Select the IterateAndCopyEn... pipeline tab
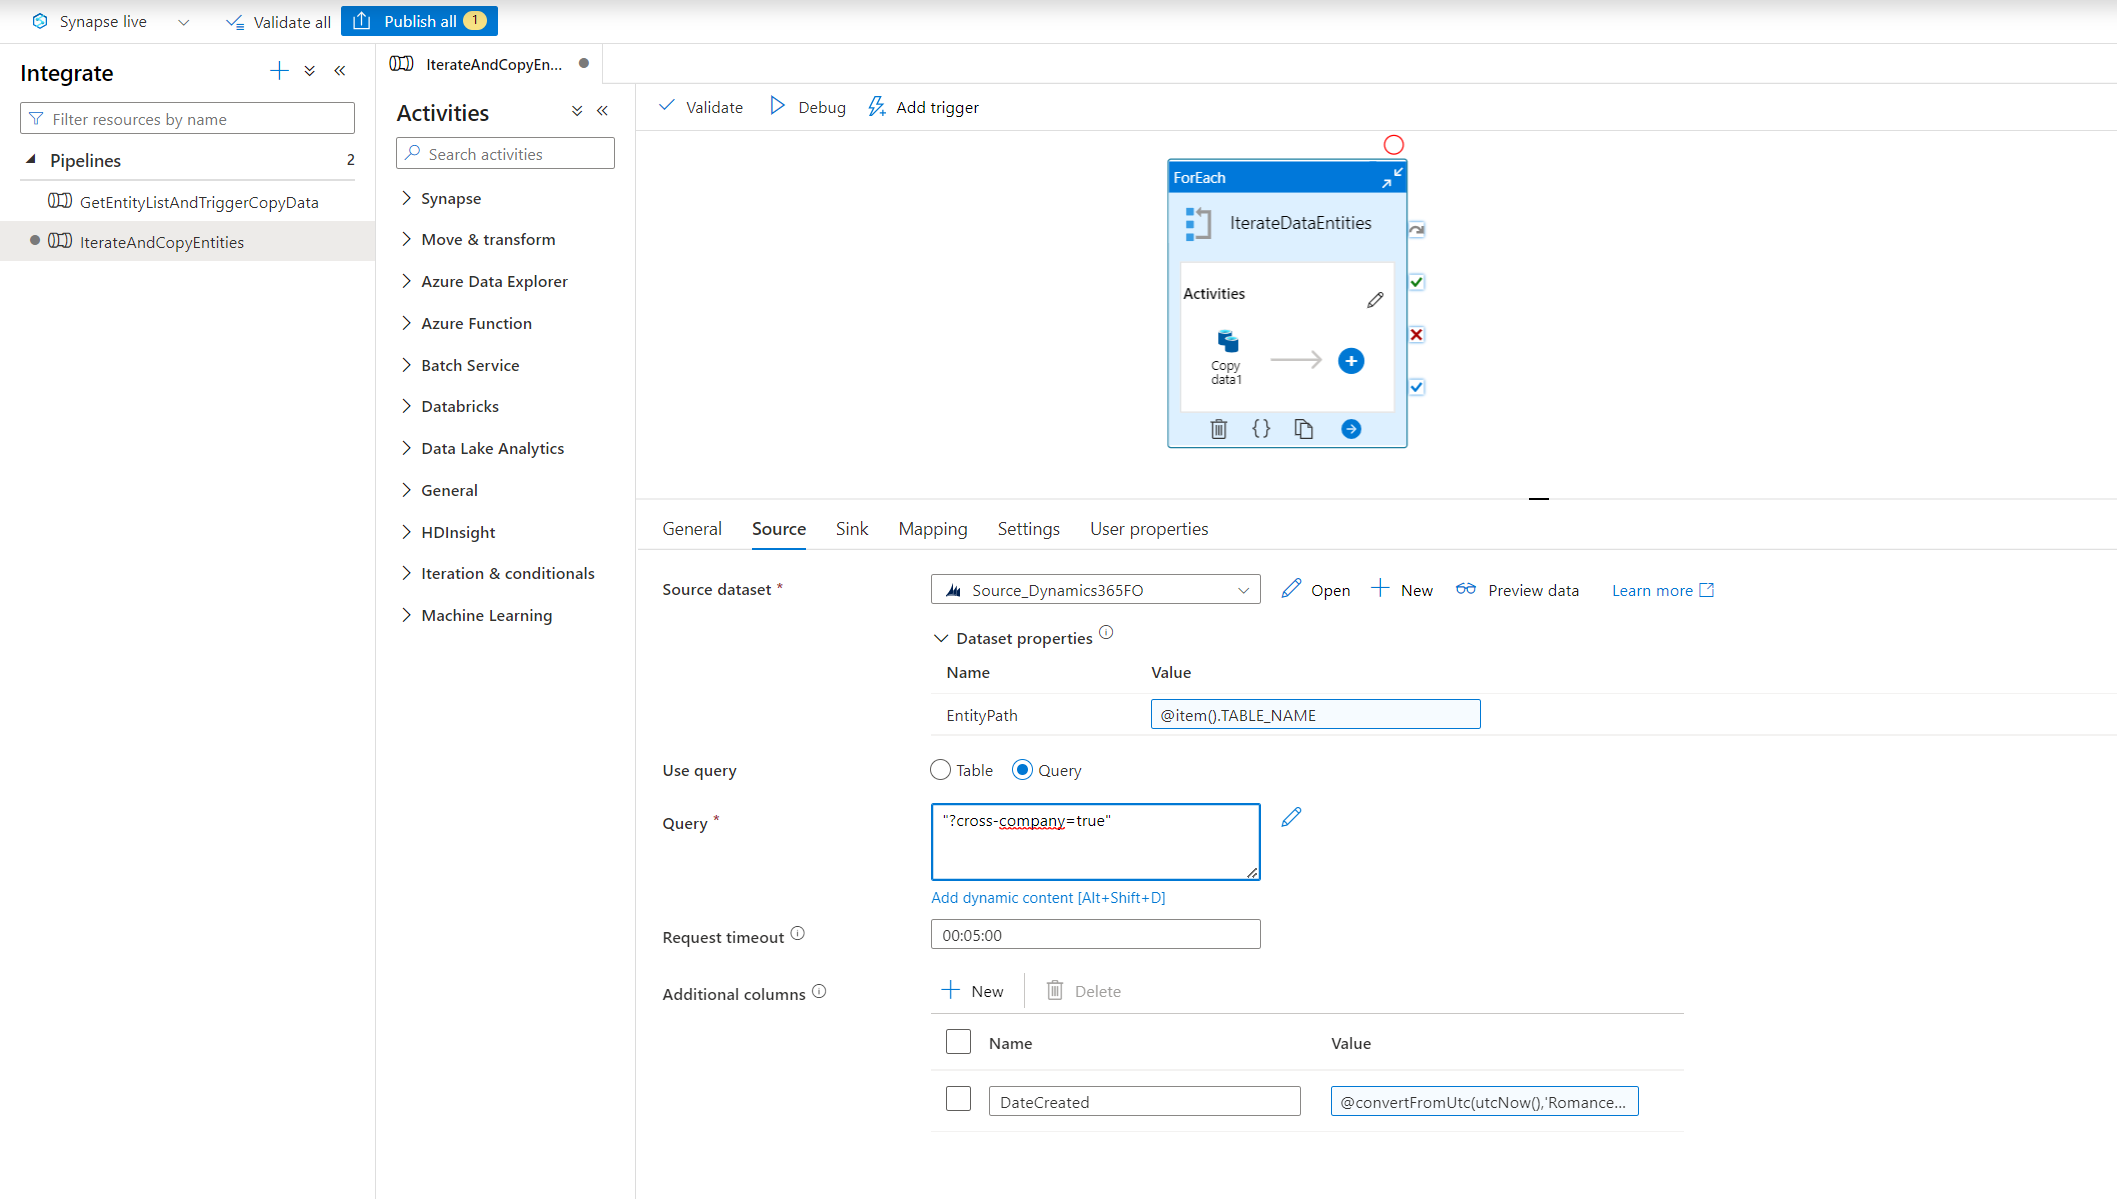This screenshot has height=1199, width=2117. (489, 64)
